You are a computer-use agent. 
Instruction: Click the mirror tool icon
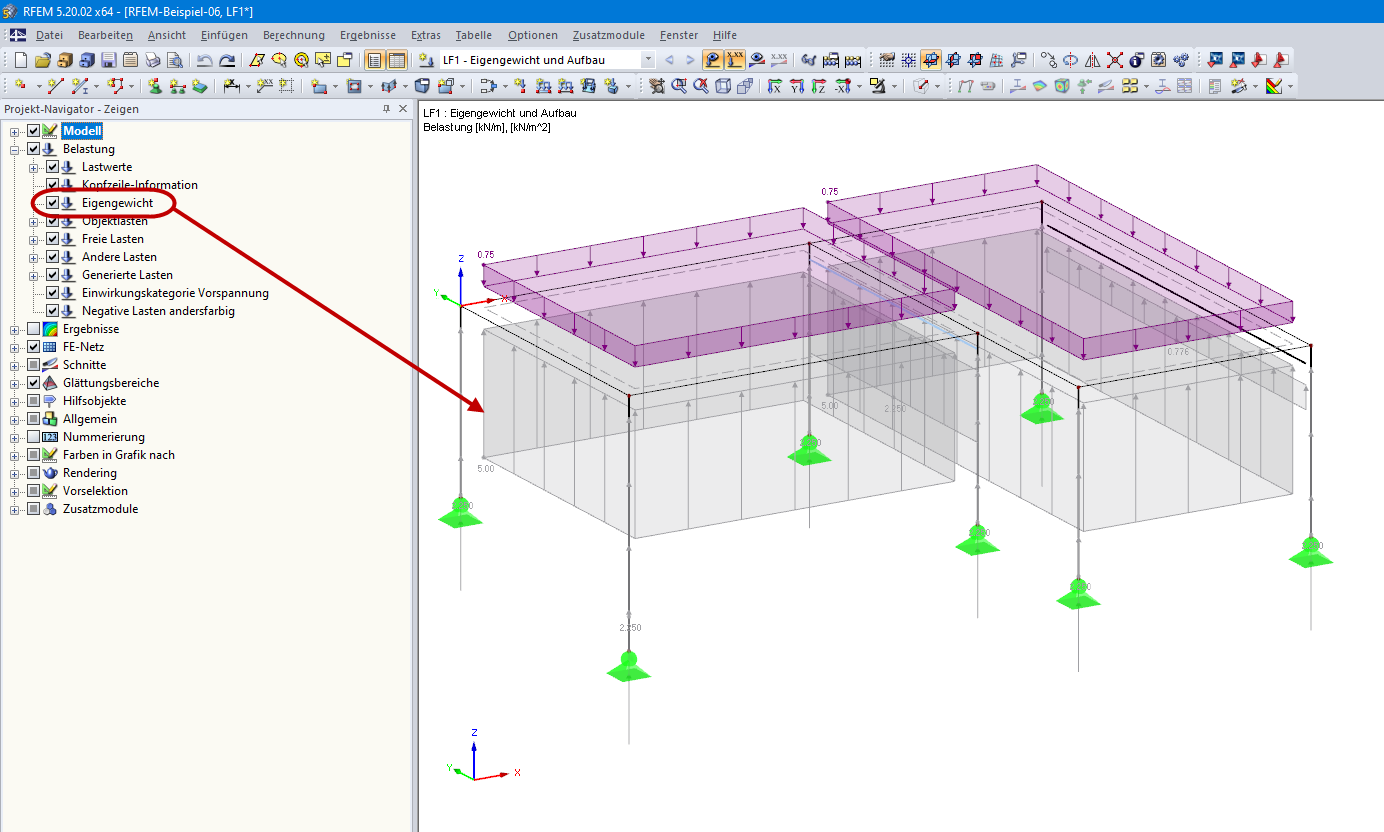tap(1092, 60)
